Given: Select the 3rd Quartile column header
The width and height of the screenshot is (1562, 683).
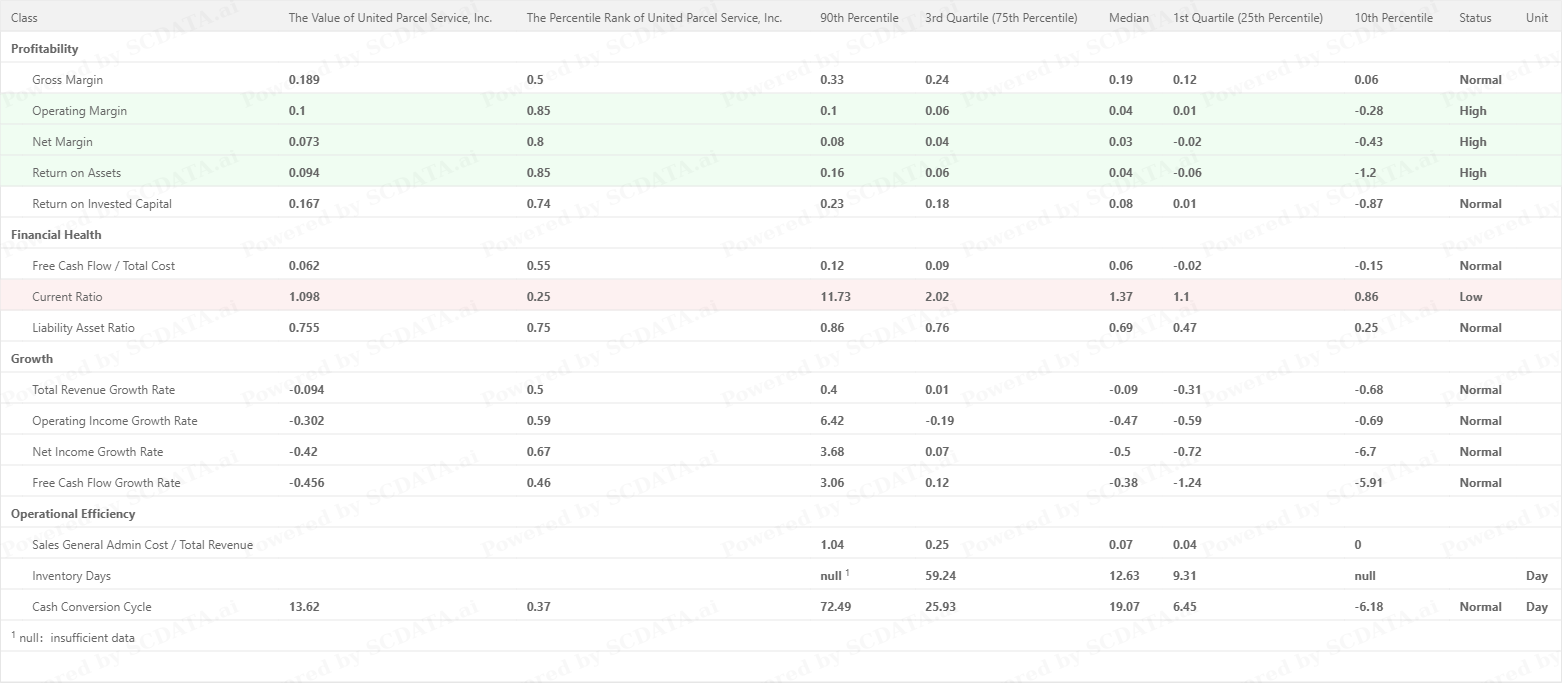Looking at the screenshot, I should click(x=1001, y=18).
